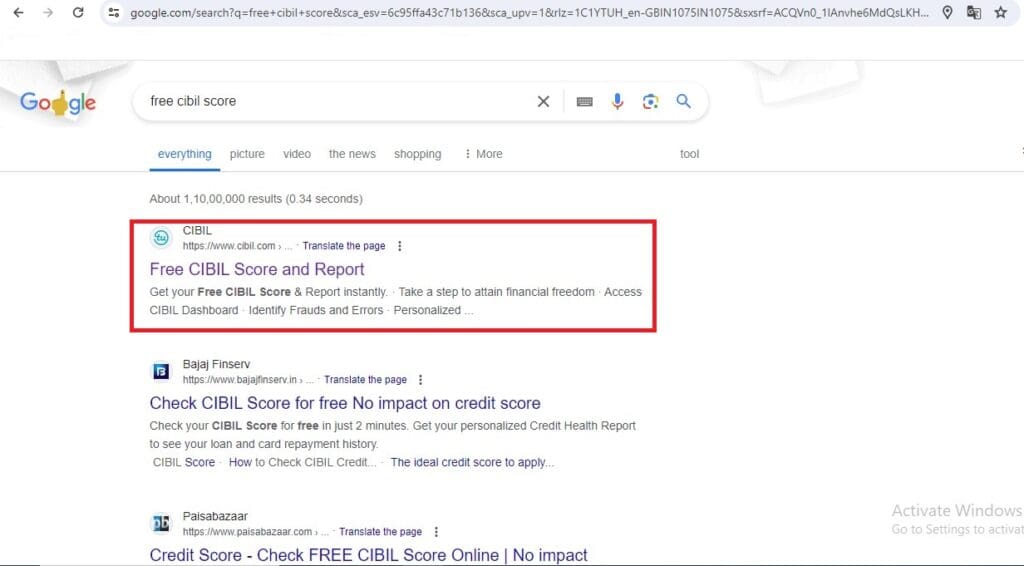Search by image with the lens icon
Viewport: 1024px width, 566px height.
click(650, 101)
